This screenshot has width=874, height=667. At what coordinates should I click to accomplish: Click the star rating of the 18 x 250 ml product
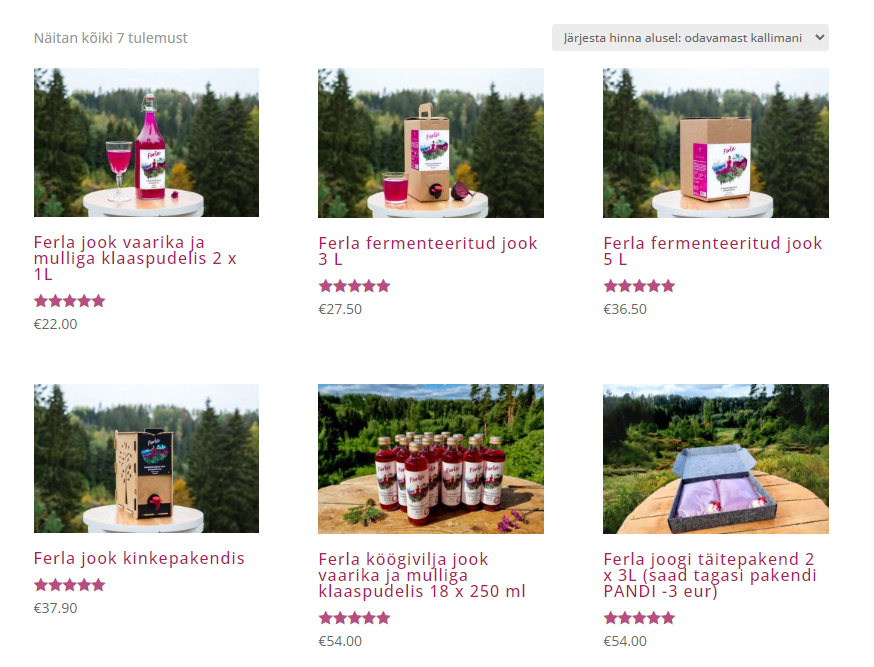click(355, 617)
